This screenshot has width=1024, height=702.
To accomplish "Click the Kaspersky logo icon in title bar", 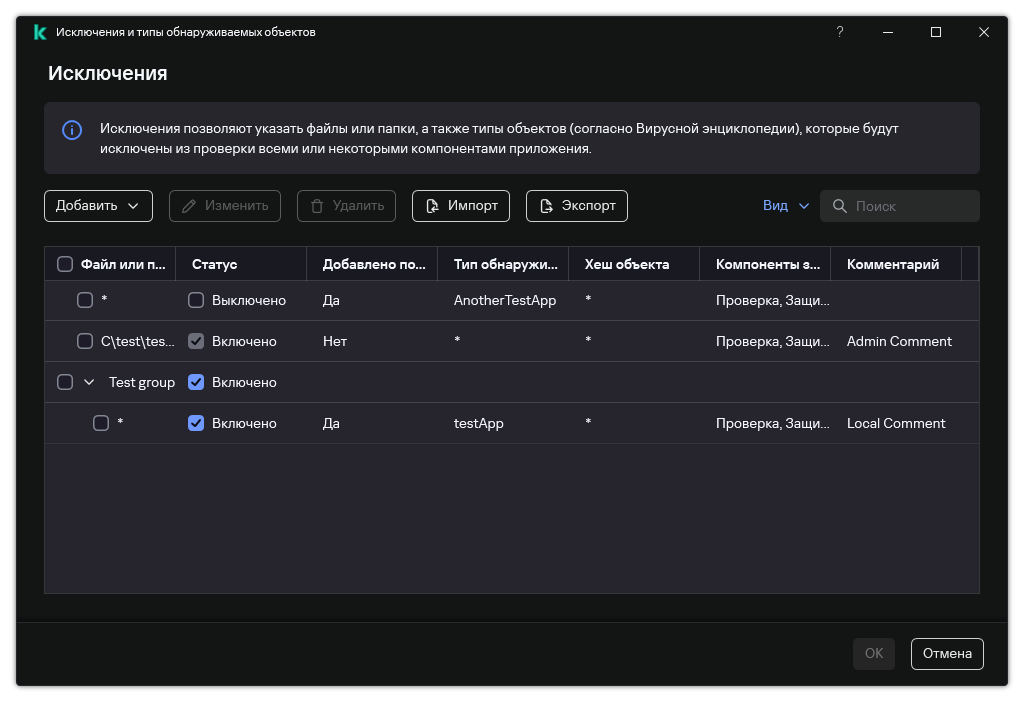I will (x=40, y=32).
